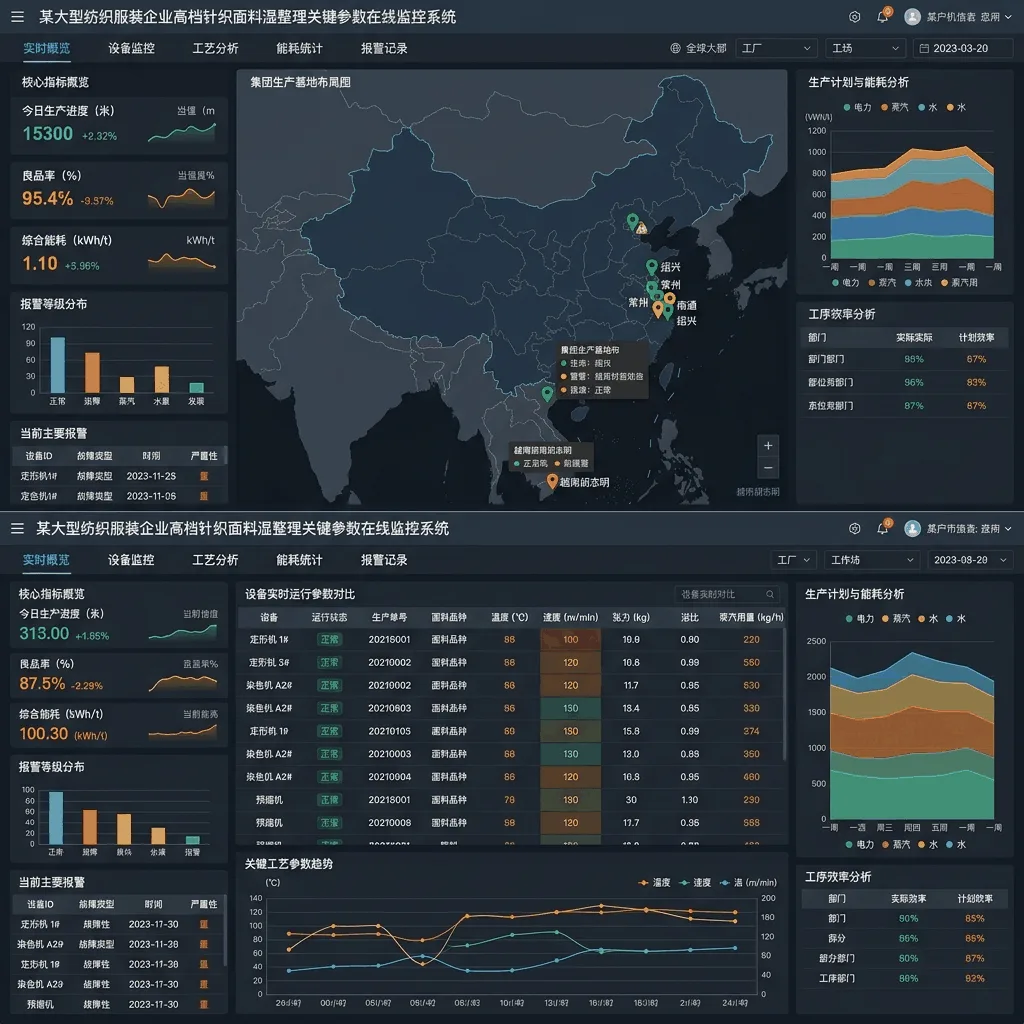The height and width of the screenshot is (1024, 1024).
Task: Toggle 电力 legend item in top energy chart
Action: coord(857,107)
